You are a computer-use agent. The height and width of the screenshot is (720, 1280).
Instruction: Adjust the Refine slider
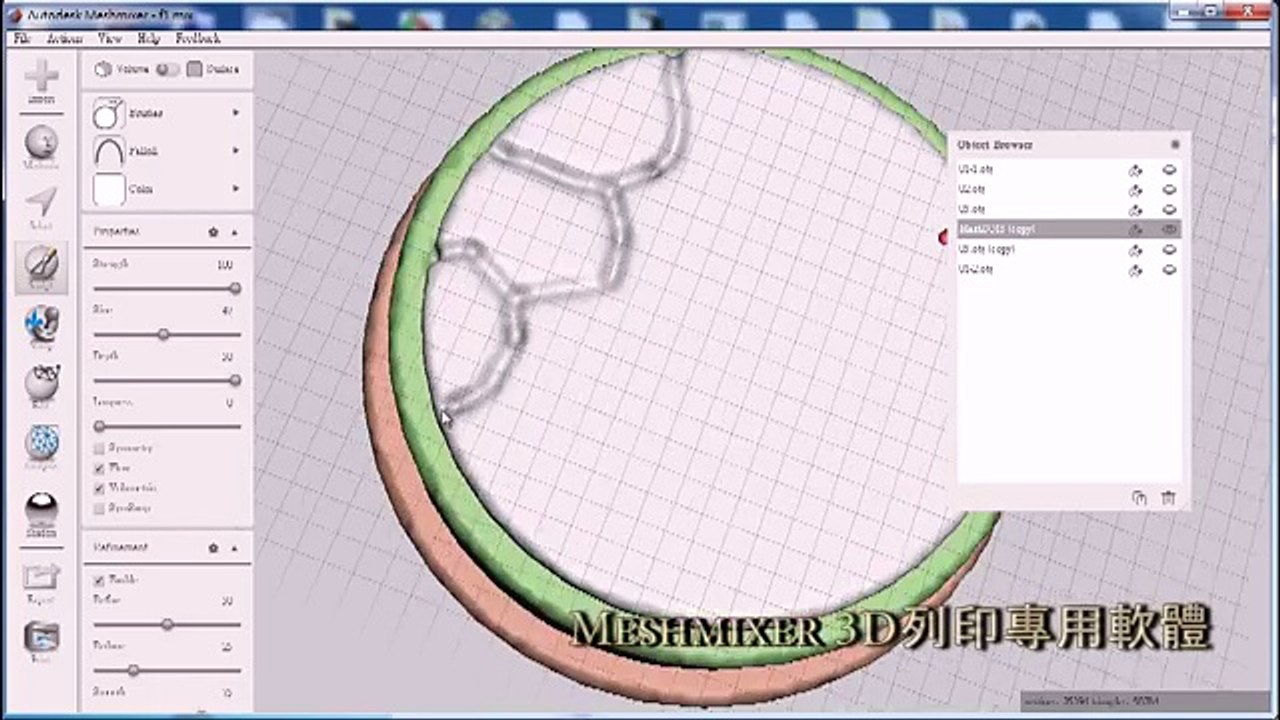click(x=167, y=624)
